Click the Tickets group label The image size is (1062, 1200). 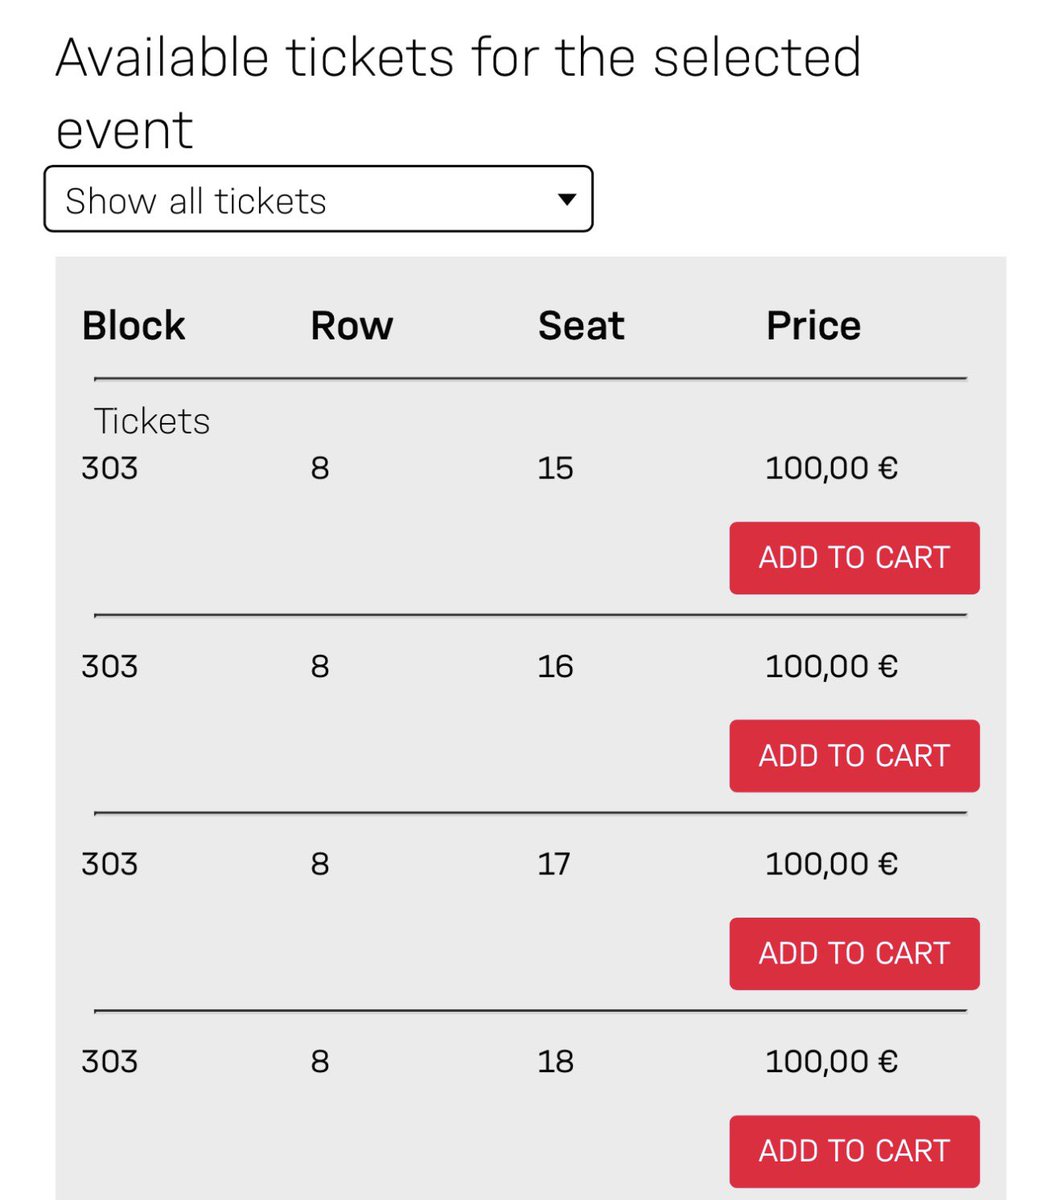tap(152, 421)
